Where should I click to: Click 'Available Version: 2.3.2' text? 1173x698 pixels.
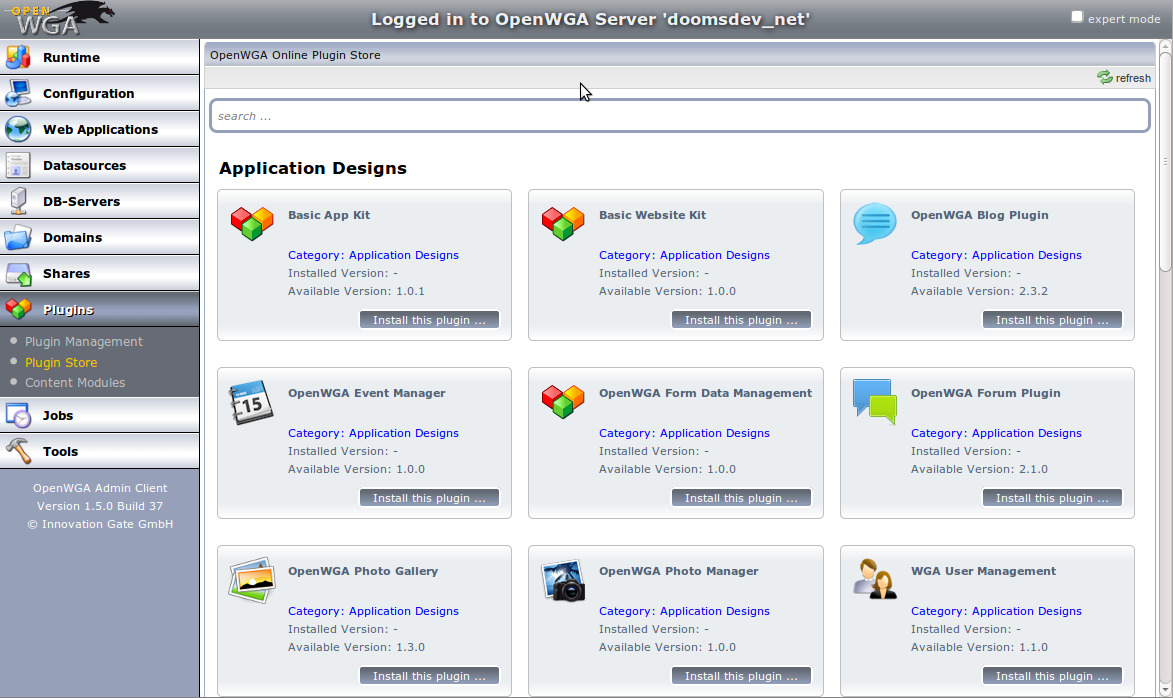pyautogui.click(x=978, y=291)
